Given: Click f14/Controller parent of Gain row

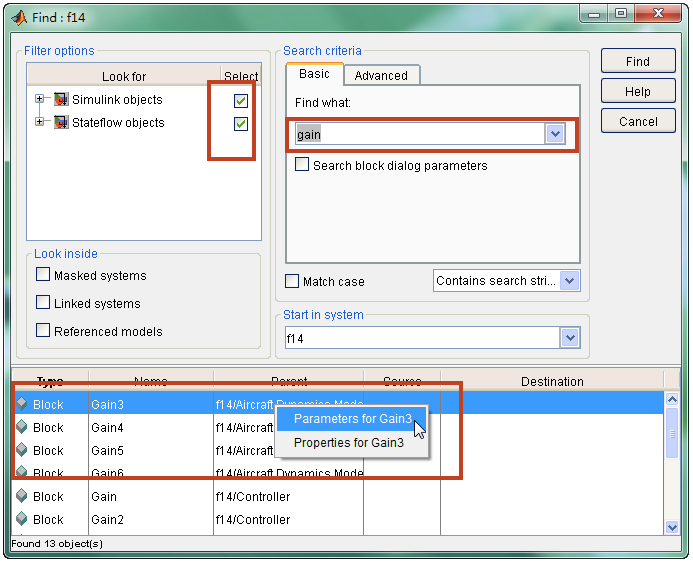Looking at the screenshot, I should pos(253,496).
